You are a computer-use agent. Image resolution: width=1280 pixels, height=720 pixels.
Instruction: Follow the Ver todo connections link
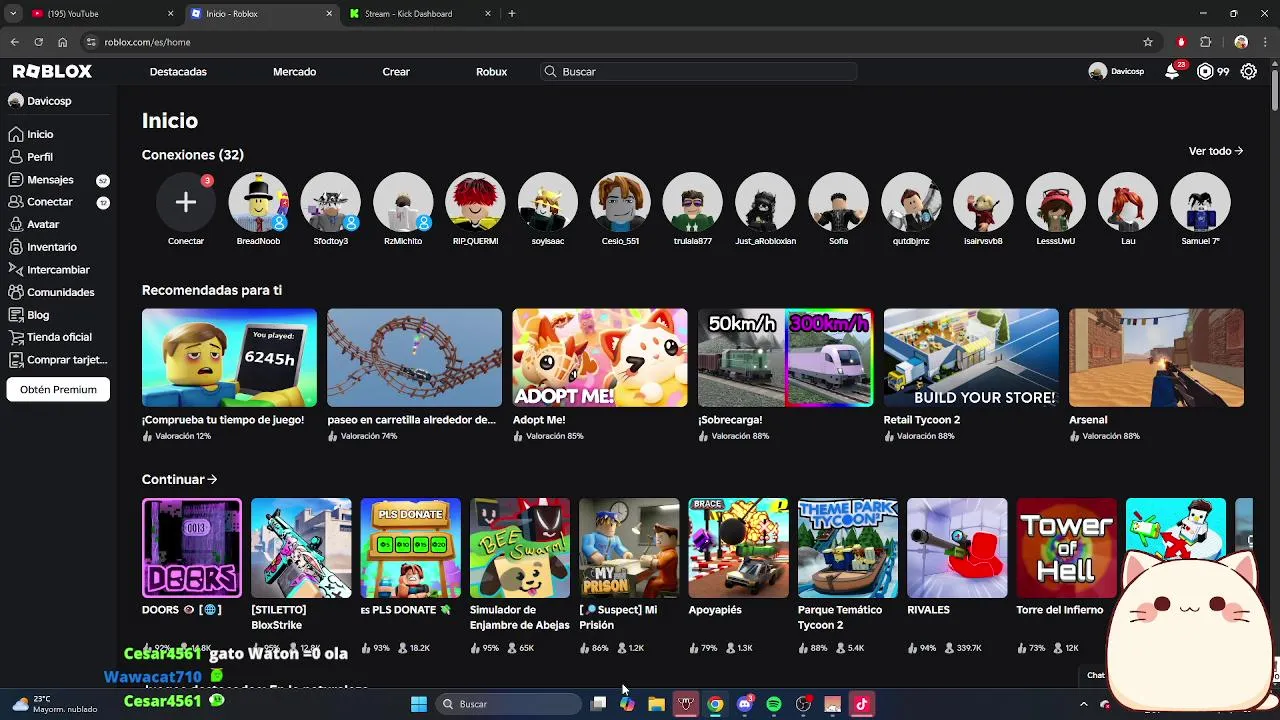click(x=1216, y=151)
